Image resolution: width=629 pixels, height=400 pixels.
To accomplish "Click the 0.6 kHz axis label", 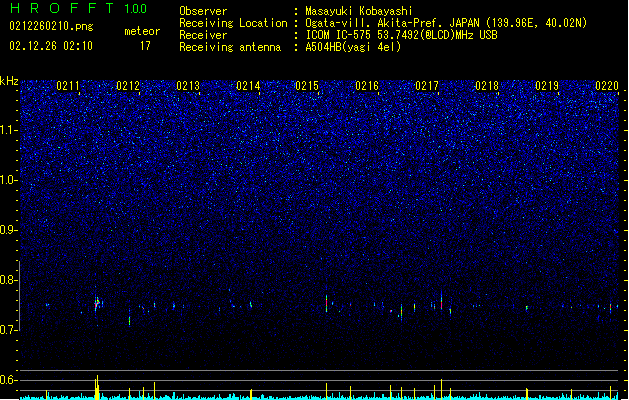I will [8, 380].
